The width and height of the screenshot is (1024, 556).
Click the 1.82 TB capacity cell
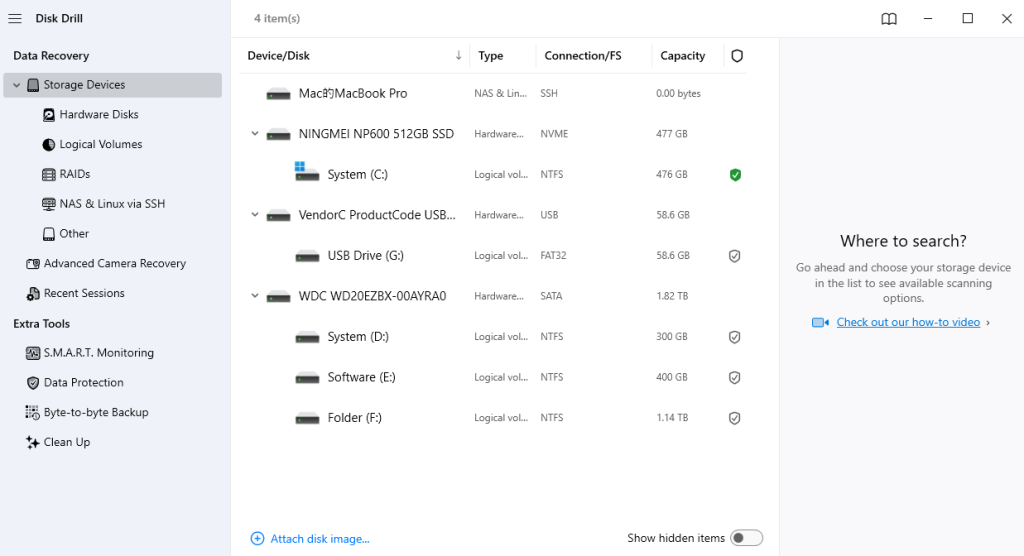[672, 296]
